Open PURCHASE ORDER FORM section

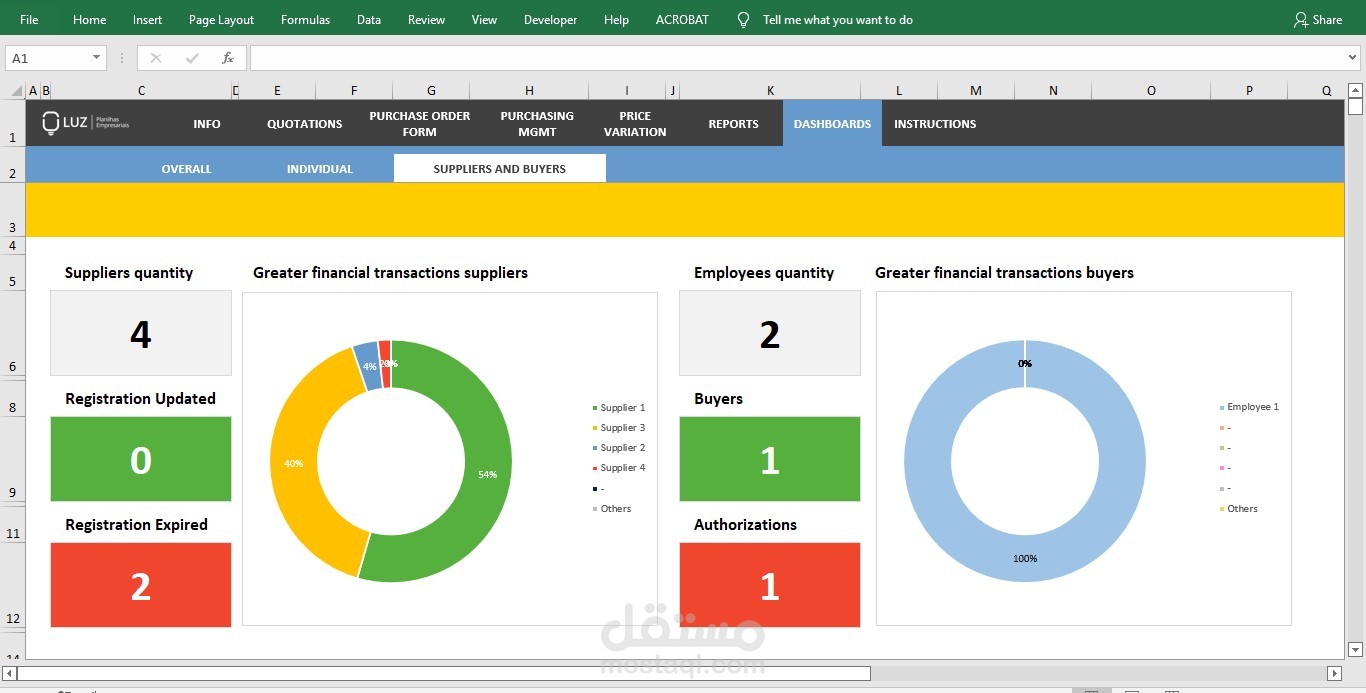coord(419,124)
